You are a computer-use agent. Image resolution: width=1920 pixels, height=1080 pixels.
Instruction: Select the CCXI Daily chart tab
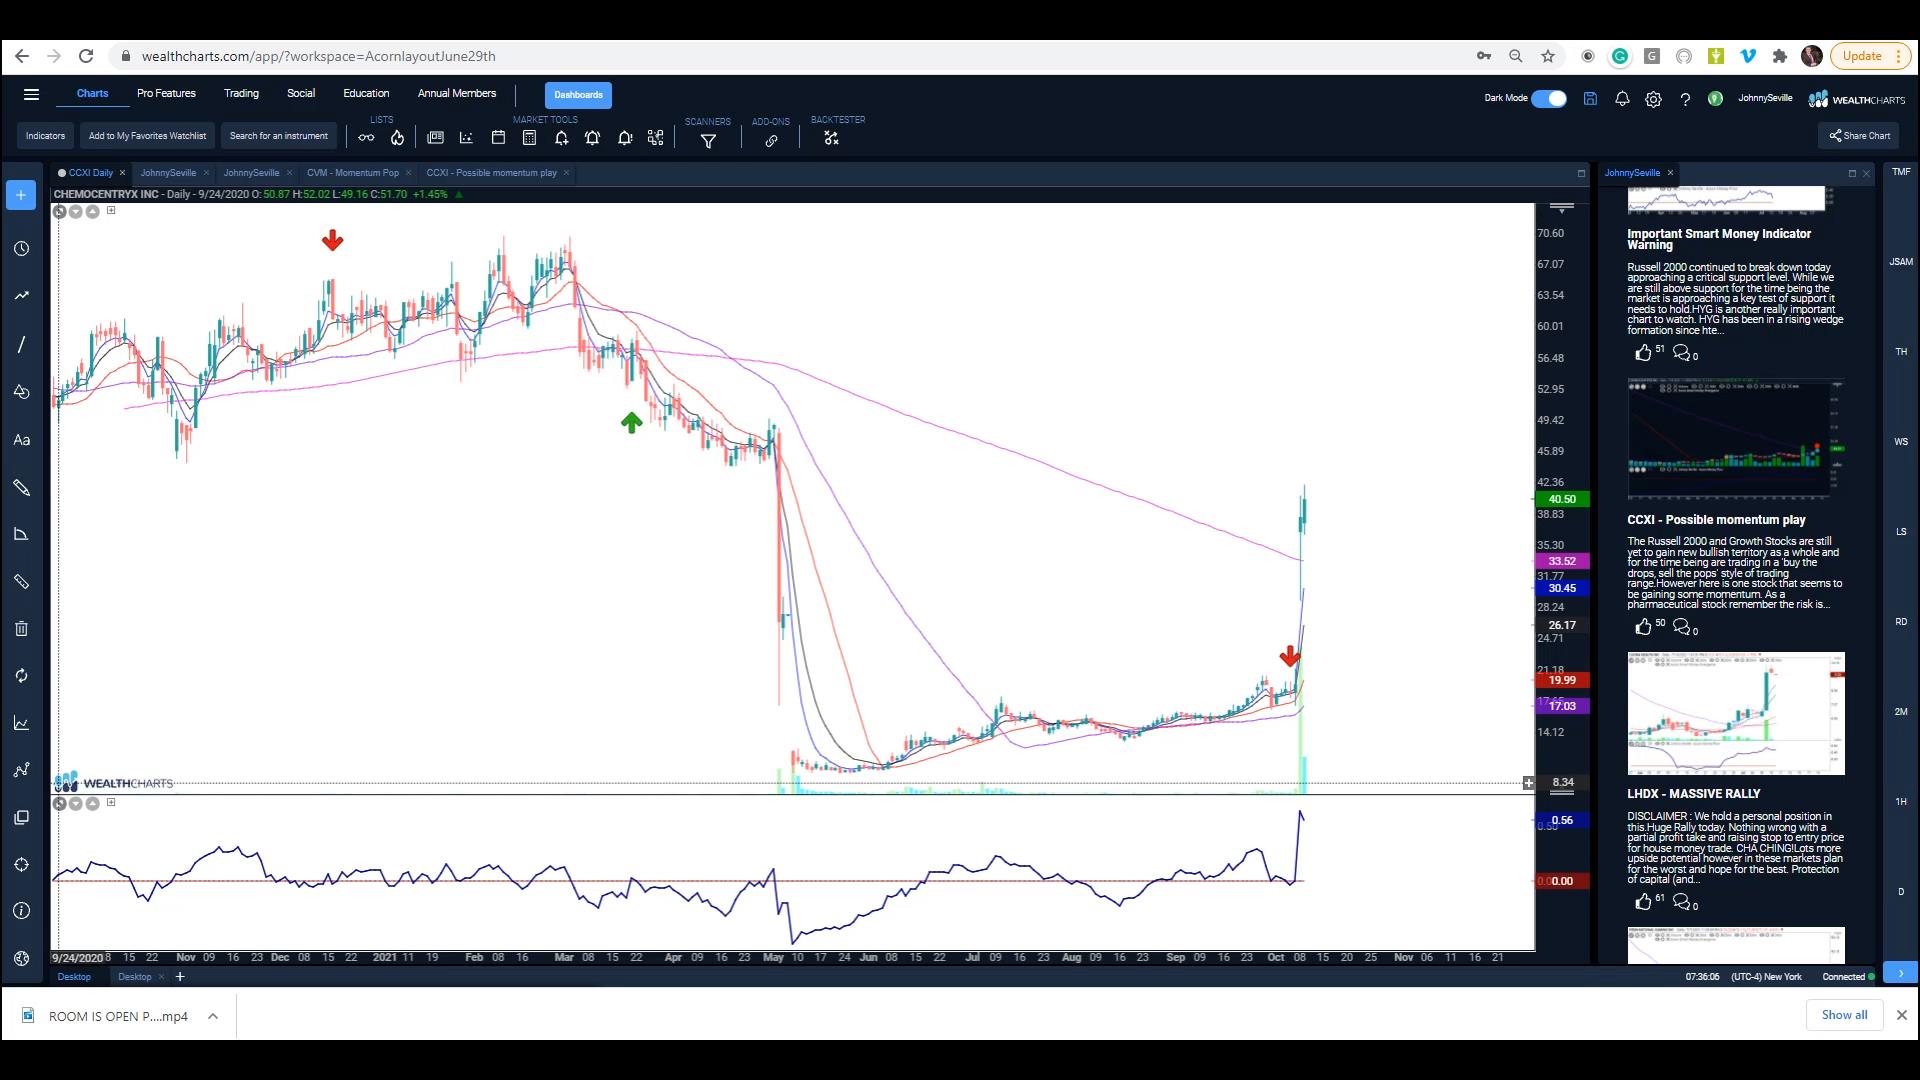[x=91, y=173]
